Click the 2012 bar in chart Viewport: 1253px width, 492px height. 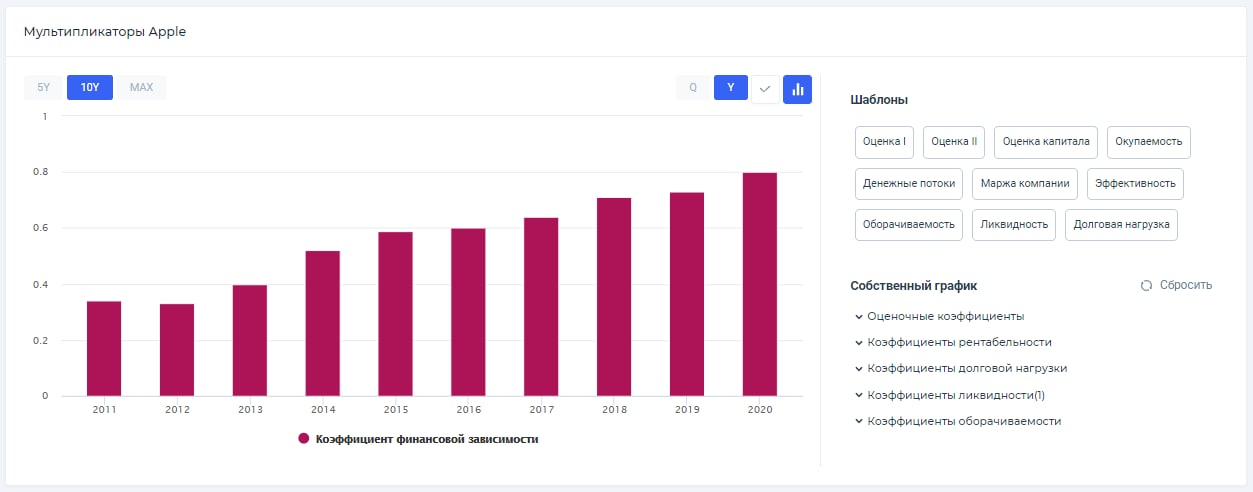[177, 350]
